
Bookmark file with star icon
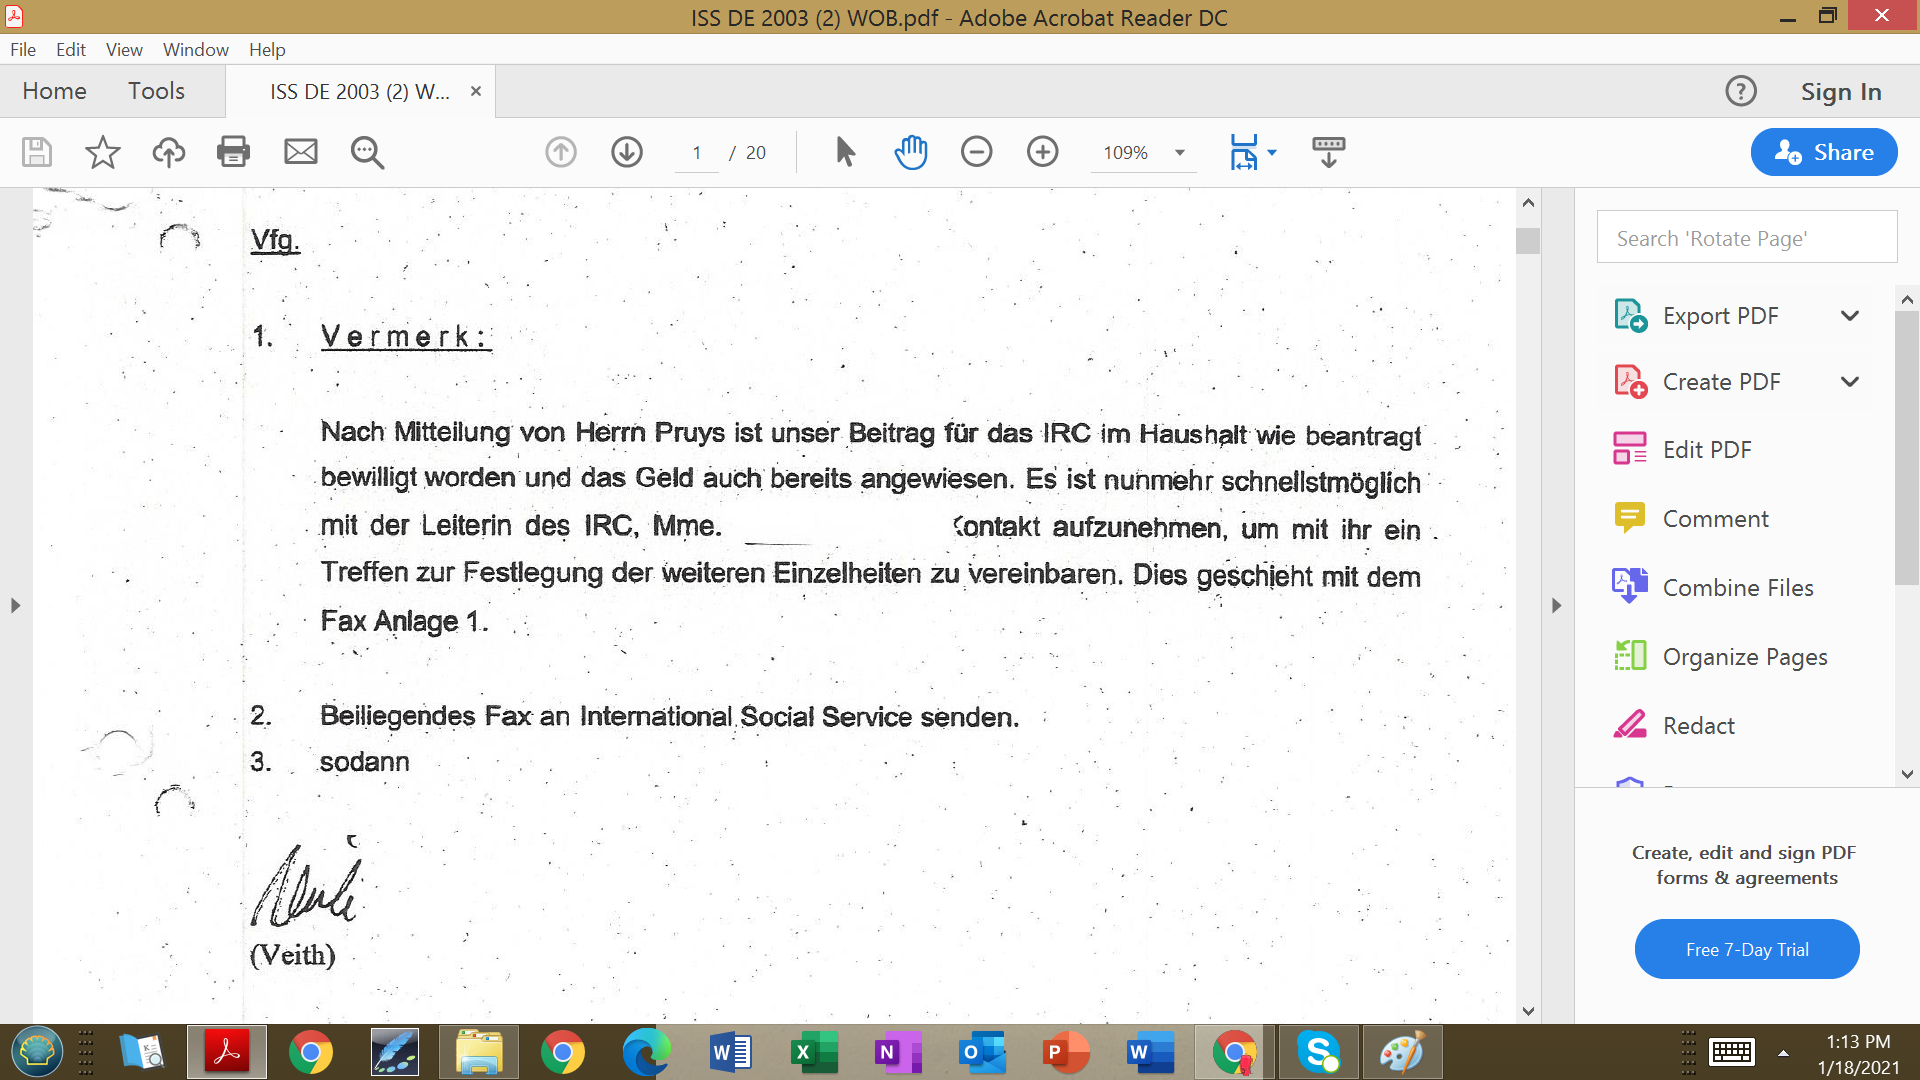[102, 152]
